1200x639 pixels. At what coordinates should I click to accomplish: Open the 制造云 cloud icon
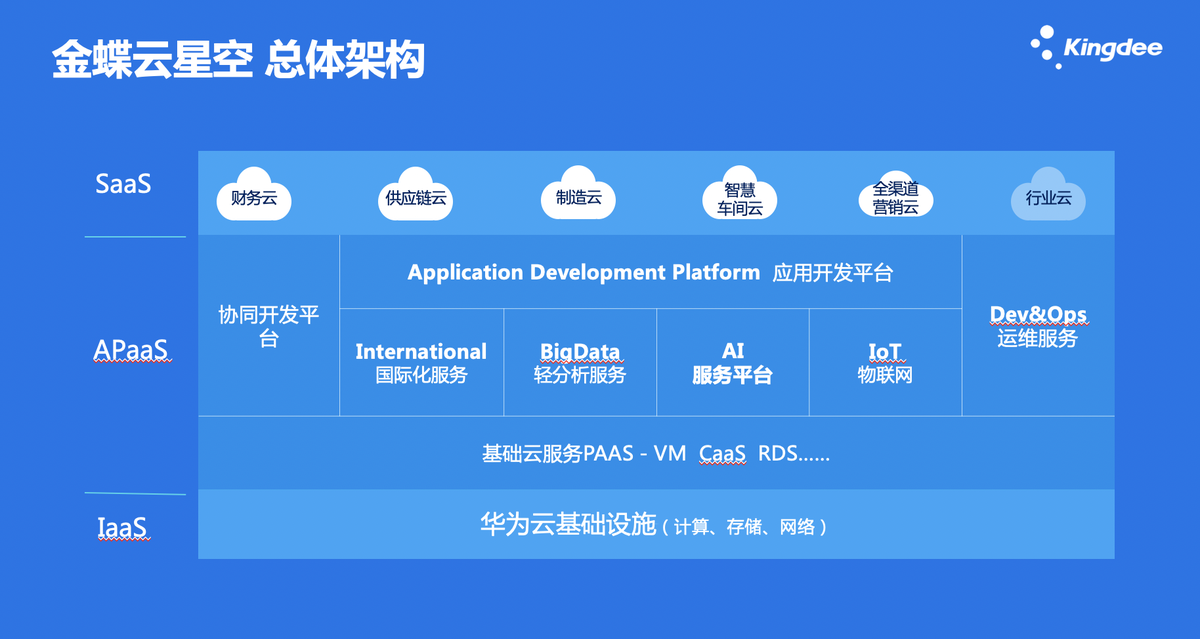579,193
